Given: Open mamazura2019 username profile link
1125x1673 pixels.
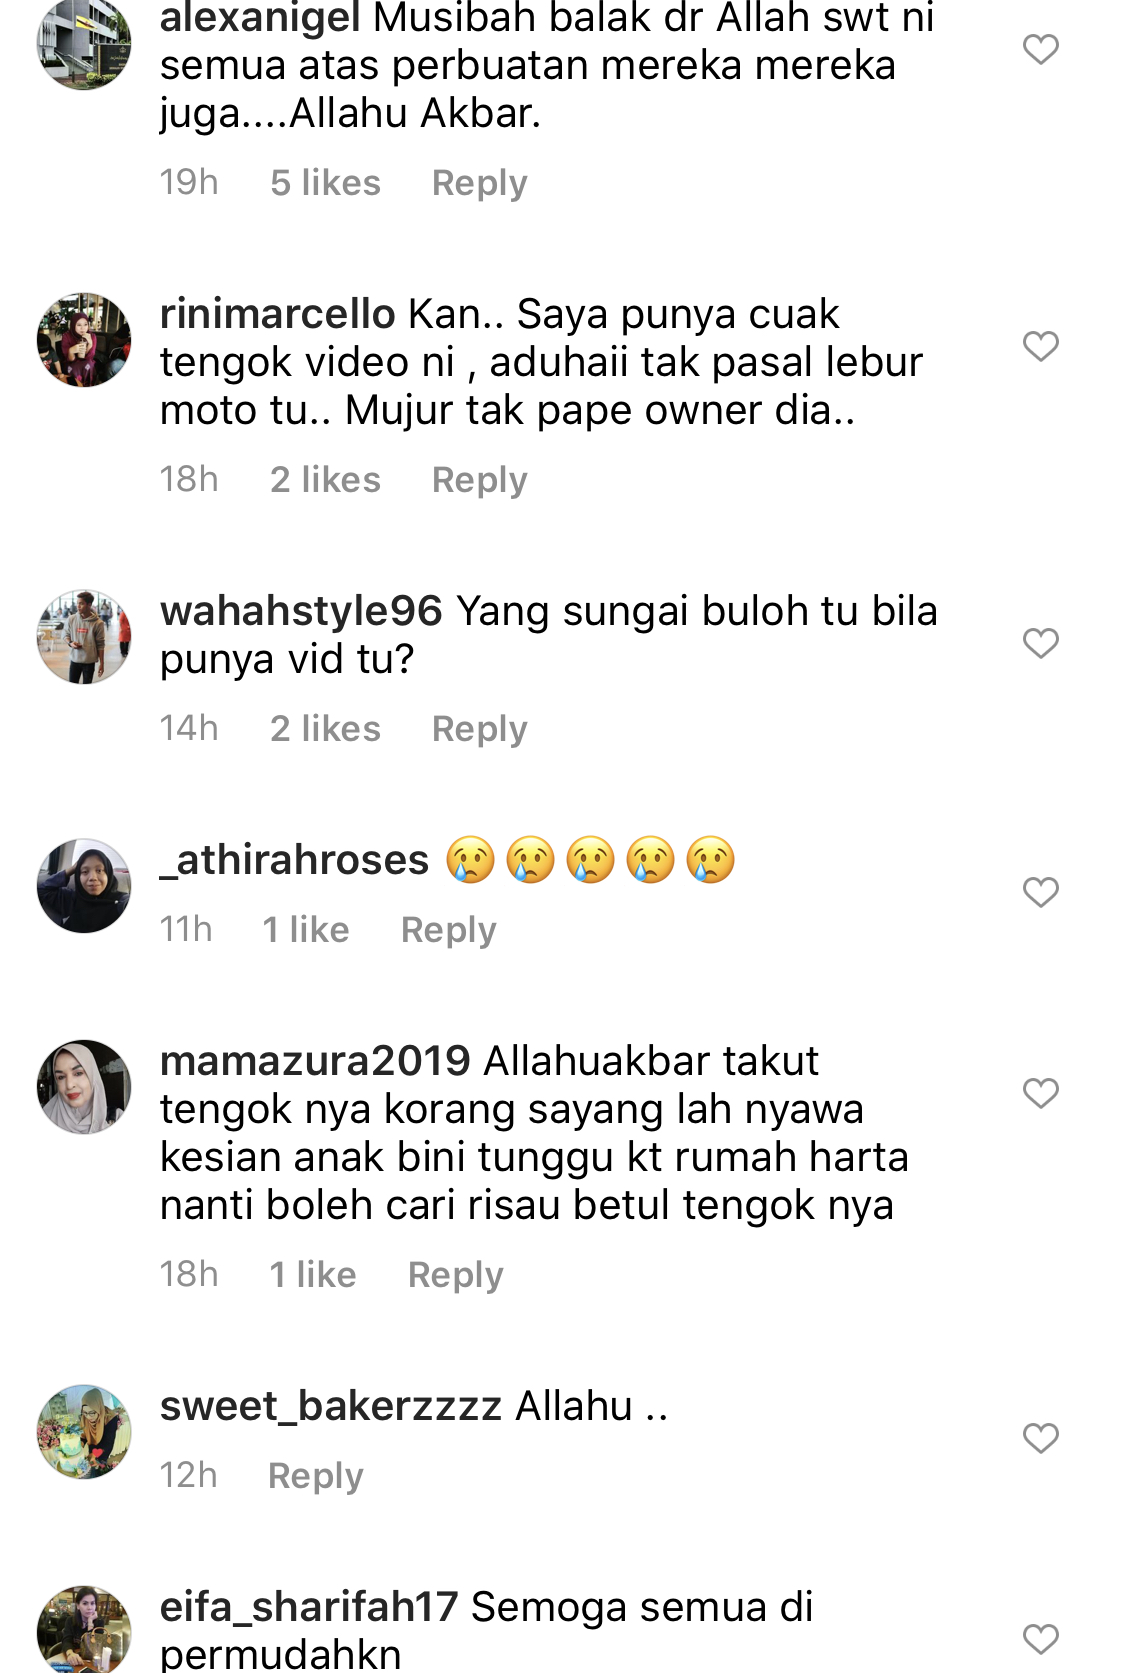Looking at the screenshot, I should pos(315,1060).
